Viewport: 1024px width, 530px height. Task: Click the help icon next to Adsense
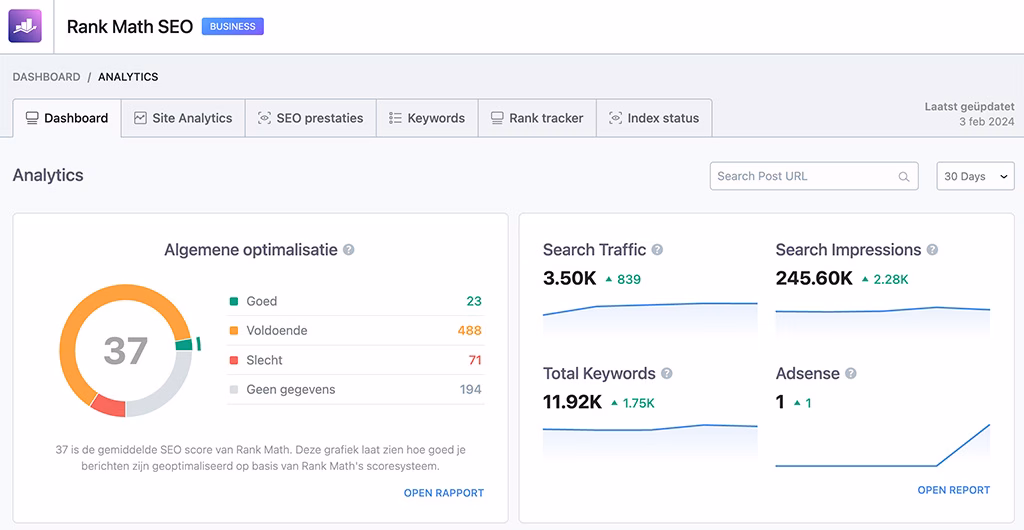(x=850, y=373)
